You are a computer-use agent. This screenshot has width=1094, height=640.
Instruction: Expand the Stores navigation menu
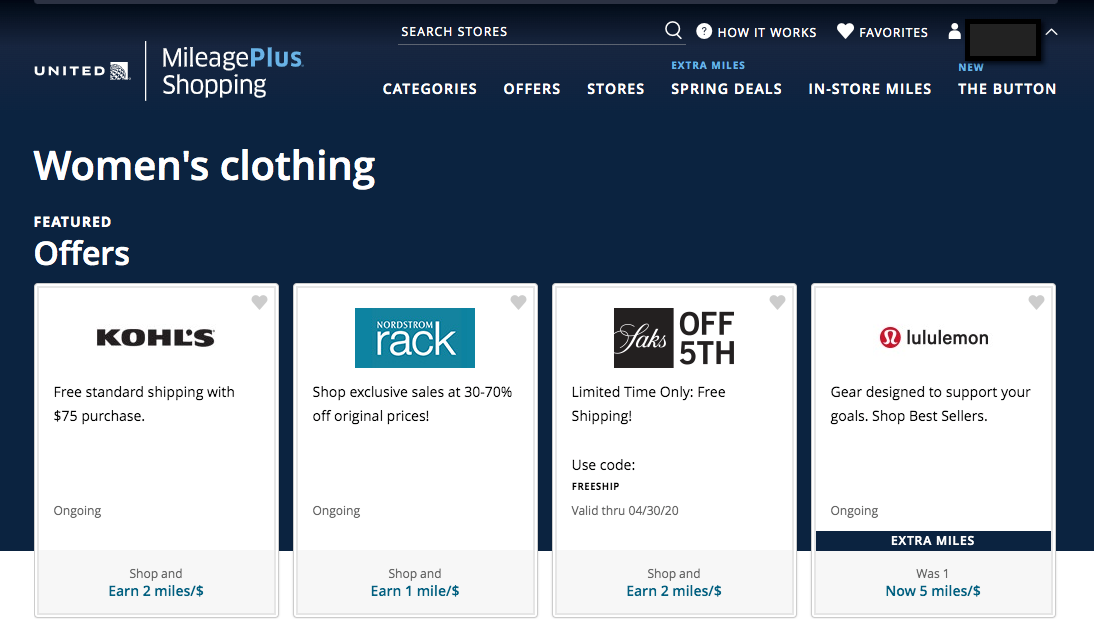coord(615,89)
